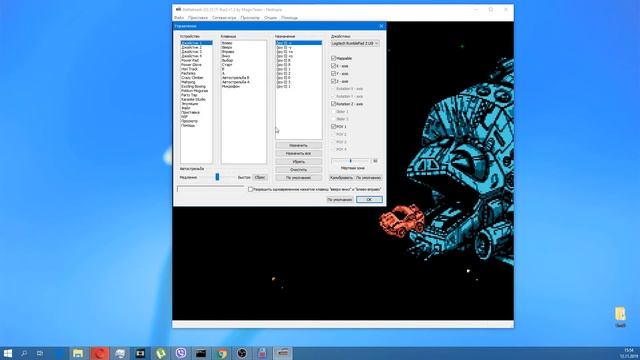This screenshot has width=640, height=360.
Task: Open the Просмотр menu
Action: [x=250, y=18]
